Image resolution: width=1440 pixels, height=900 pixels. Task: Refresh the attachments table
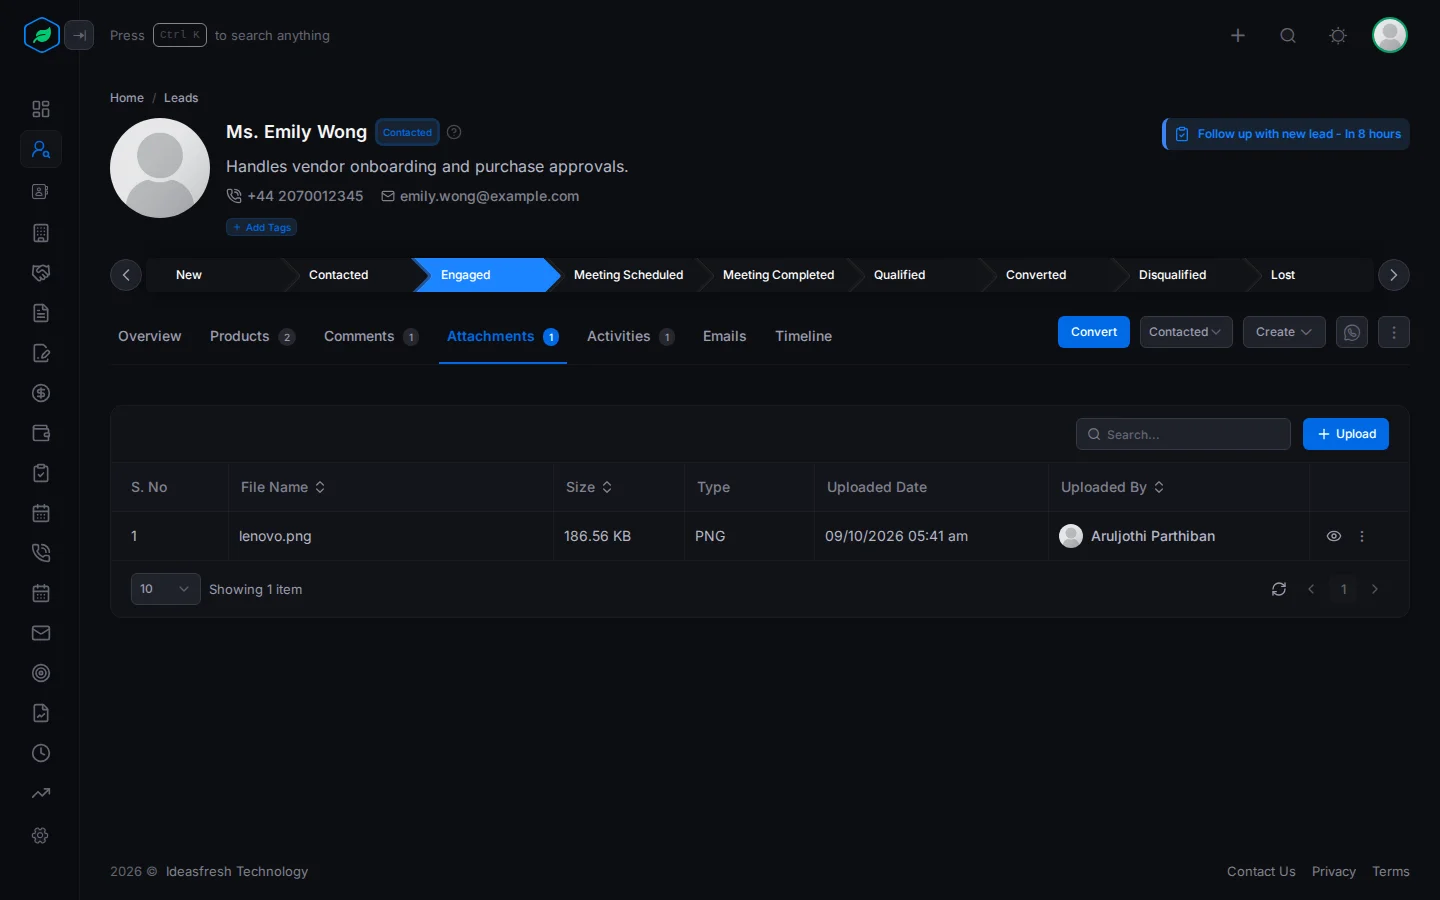click(x=1279, y=589)
